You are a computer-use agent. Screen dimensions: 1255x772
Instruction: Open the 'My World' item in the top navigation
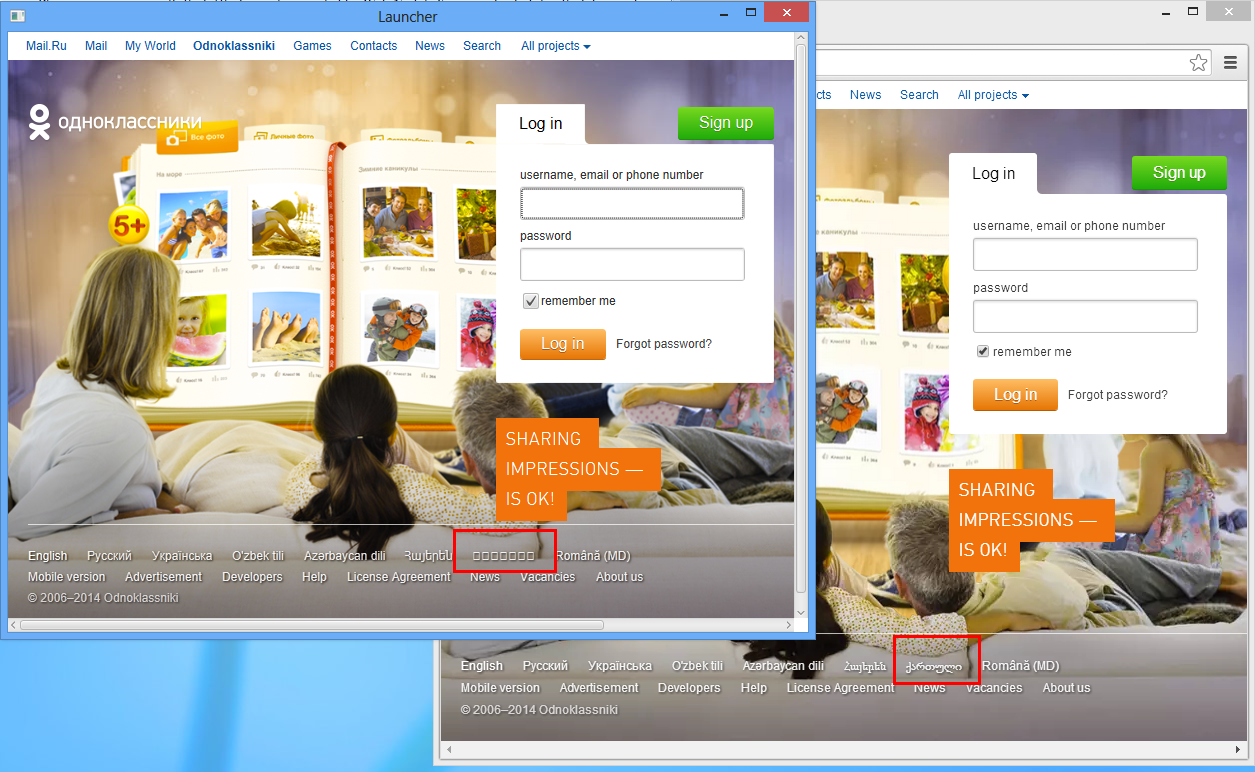150,46
